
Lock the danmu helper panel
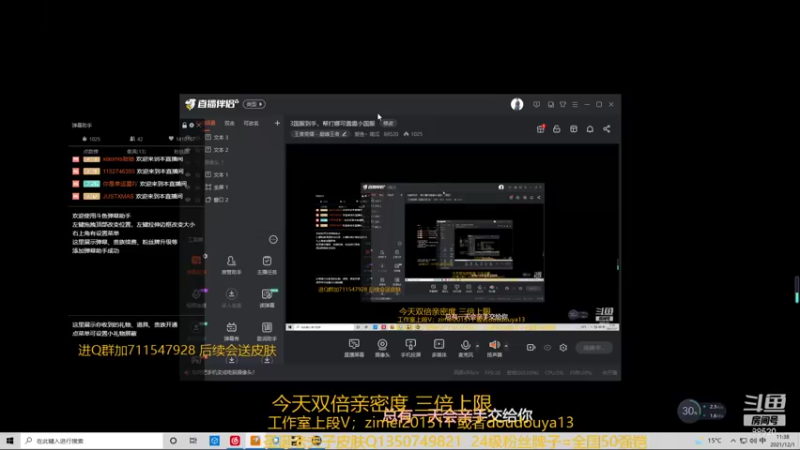pyautogui.click(x=184, y=125)
